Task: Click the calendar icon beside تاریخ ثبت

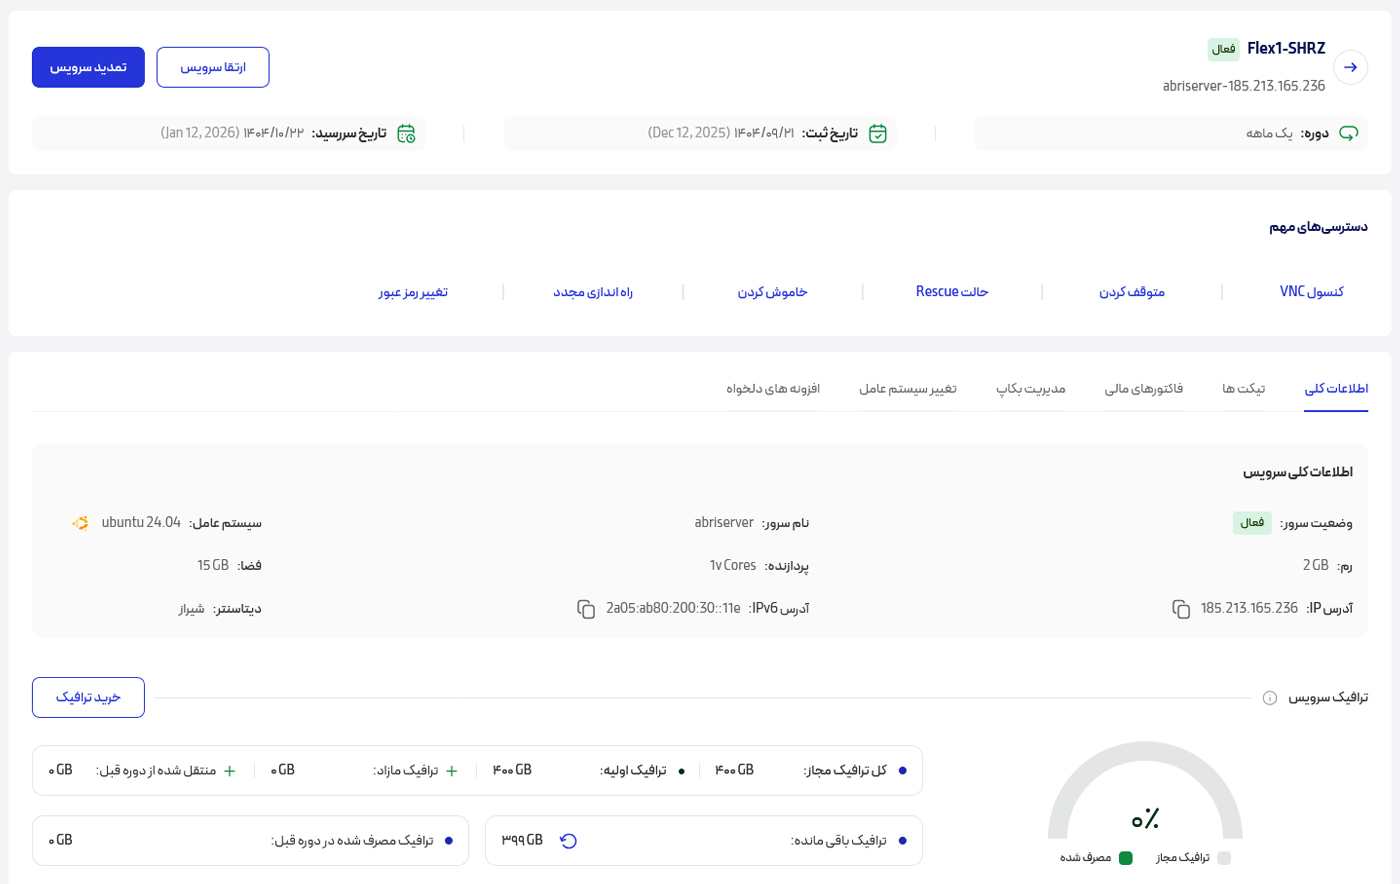Action: point(878,133)
